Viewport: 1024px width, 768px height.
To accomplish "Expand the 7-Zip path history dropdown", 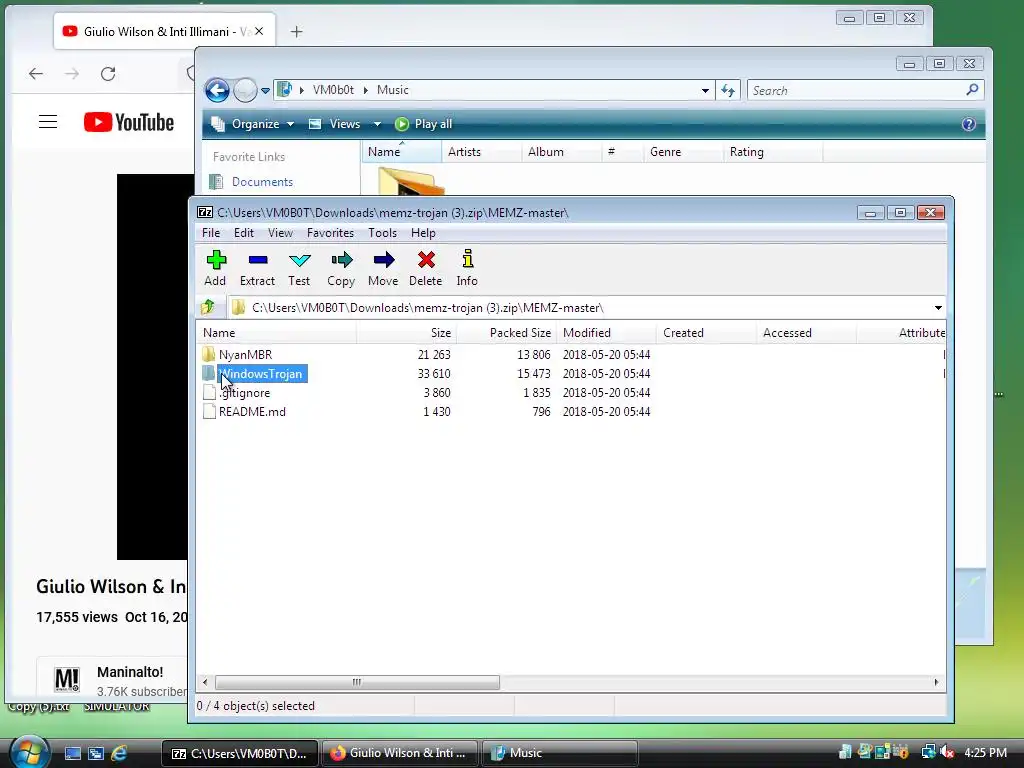I will 938,308.
